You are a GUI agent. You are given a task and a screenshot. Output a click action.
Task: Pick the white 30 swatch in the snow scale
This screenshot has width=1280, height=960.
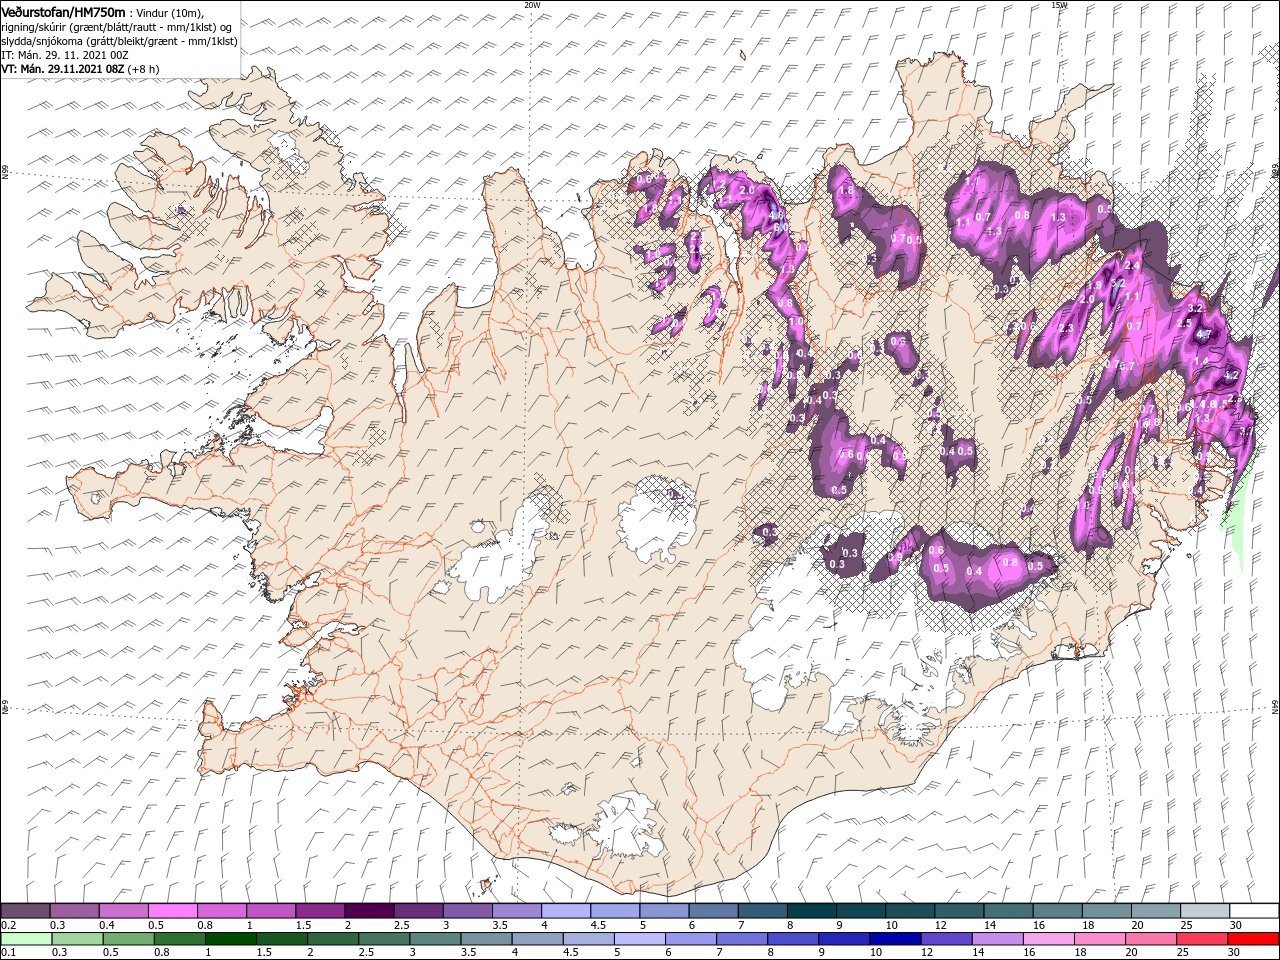pyautogui.click(x=1255, y=910)
